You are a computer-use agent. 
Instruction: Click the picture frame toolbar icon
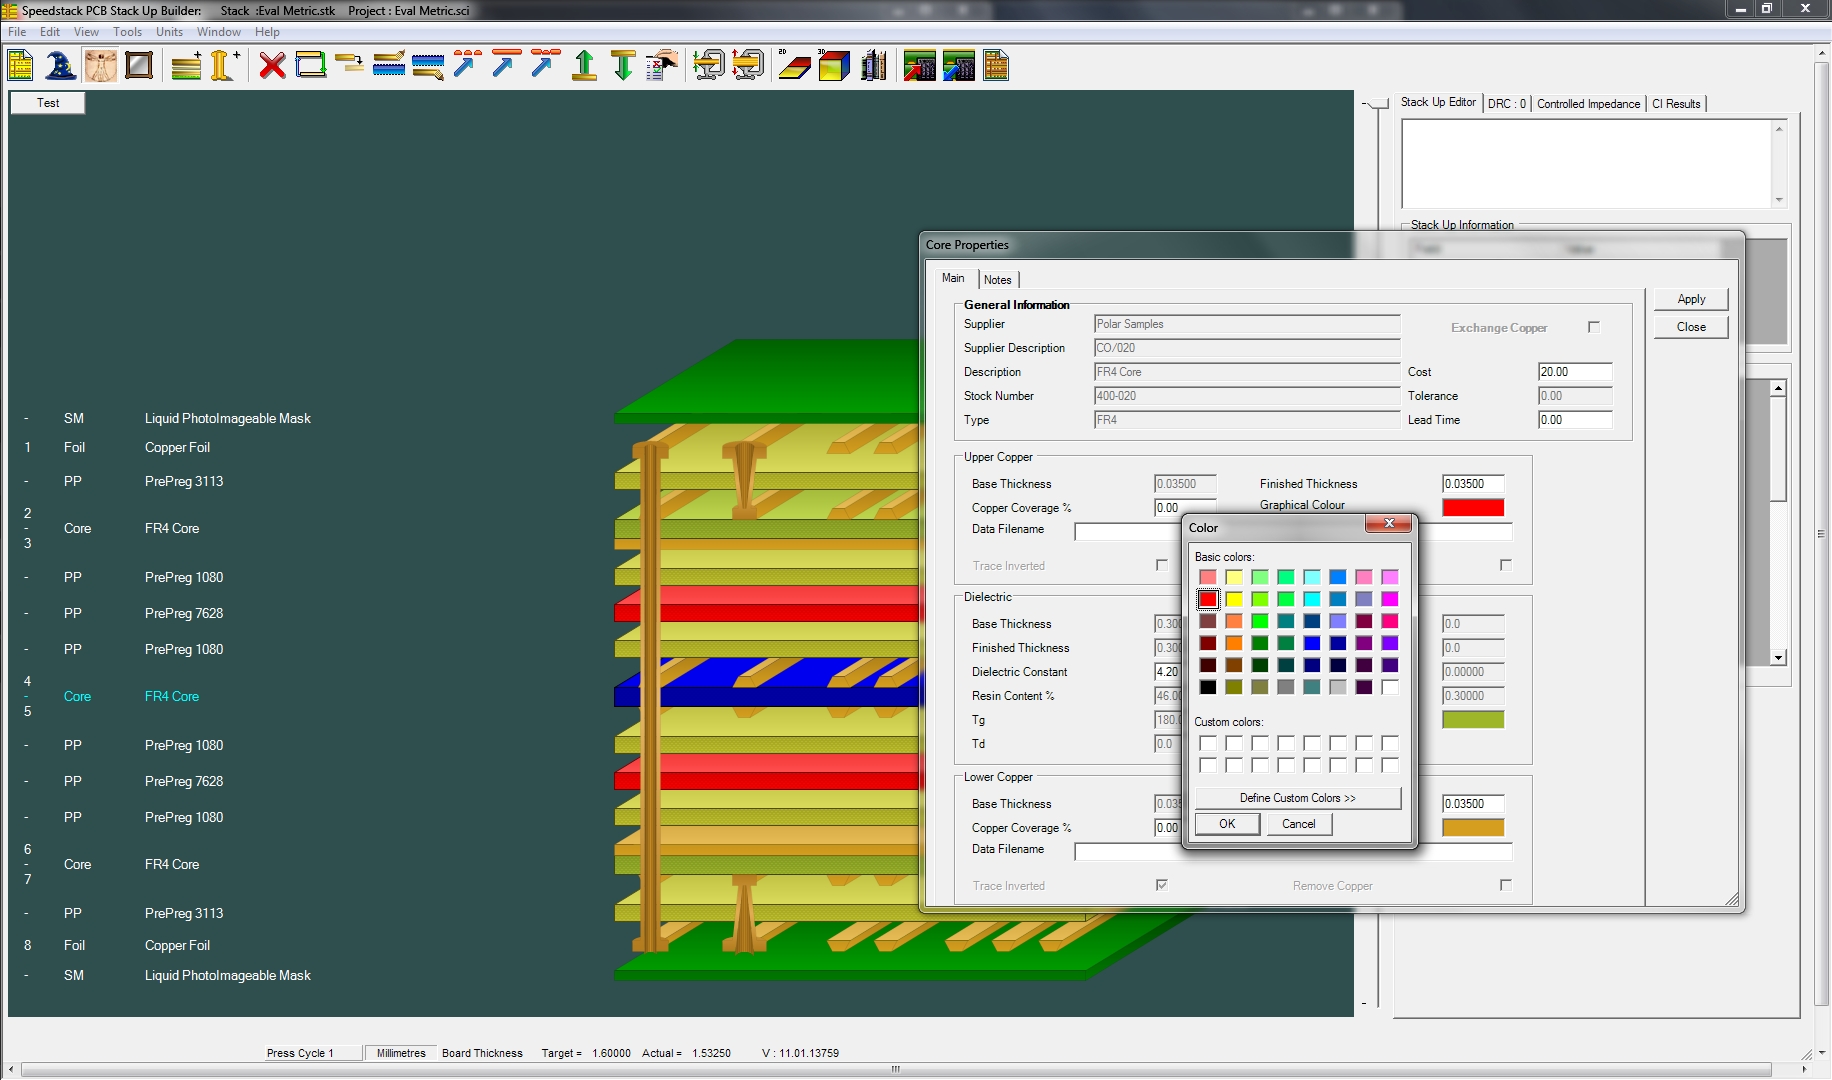pyautogui.click(x=139, y=66)
